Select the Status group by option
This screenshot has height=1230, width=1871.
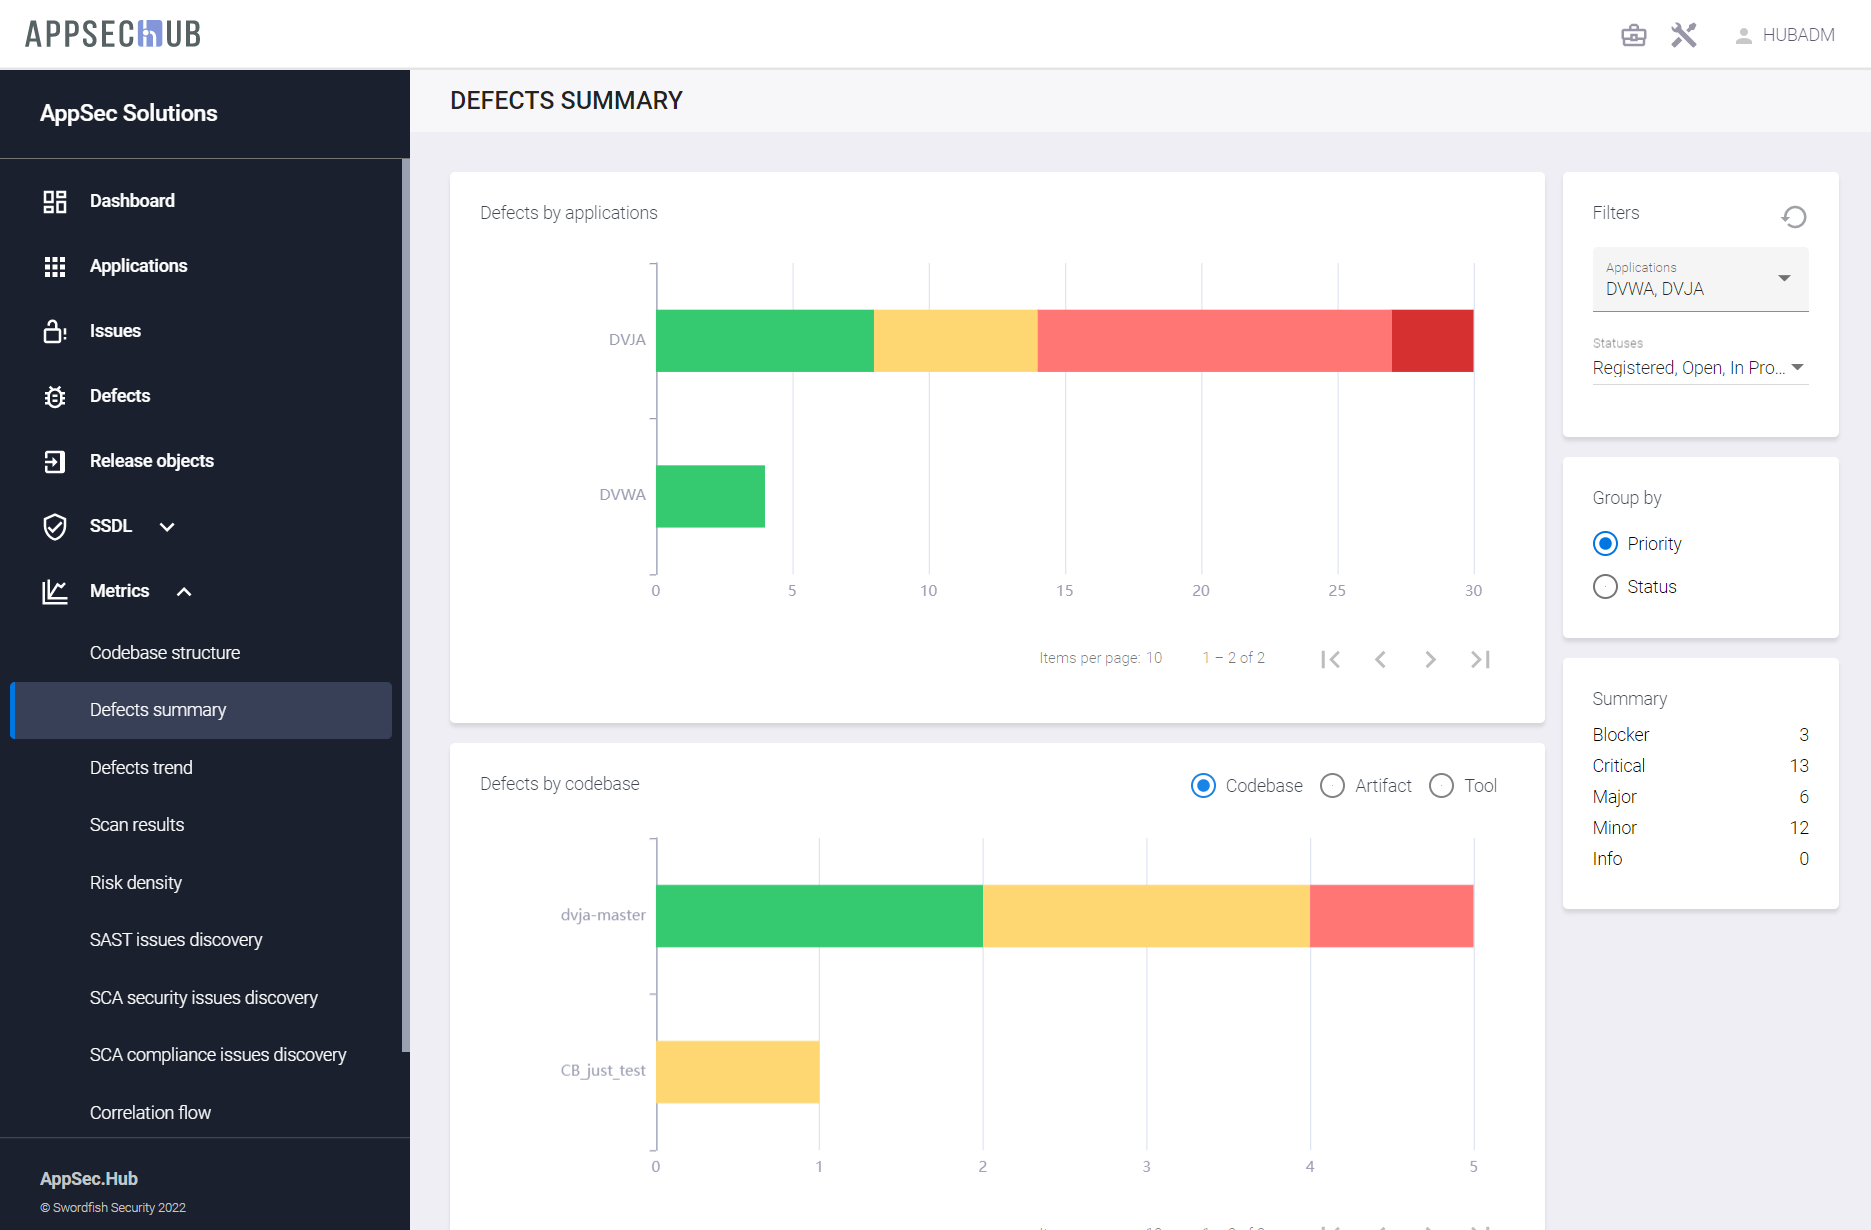click(1605, 587)
